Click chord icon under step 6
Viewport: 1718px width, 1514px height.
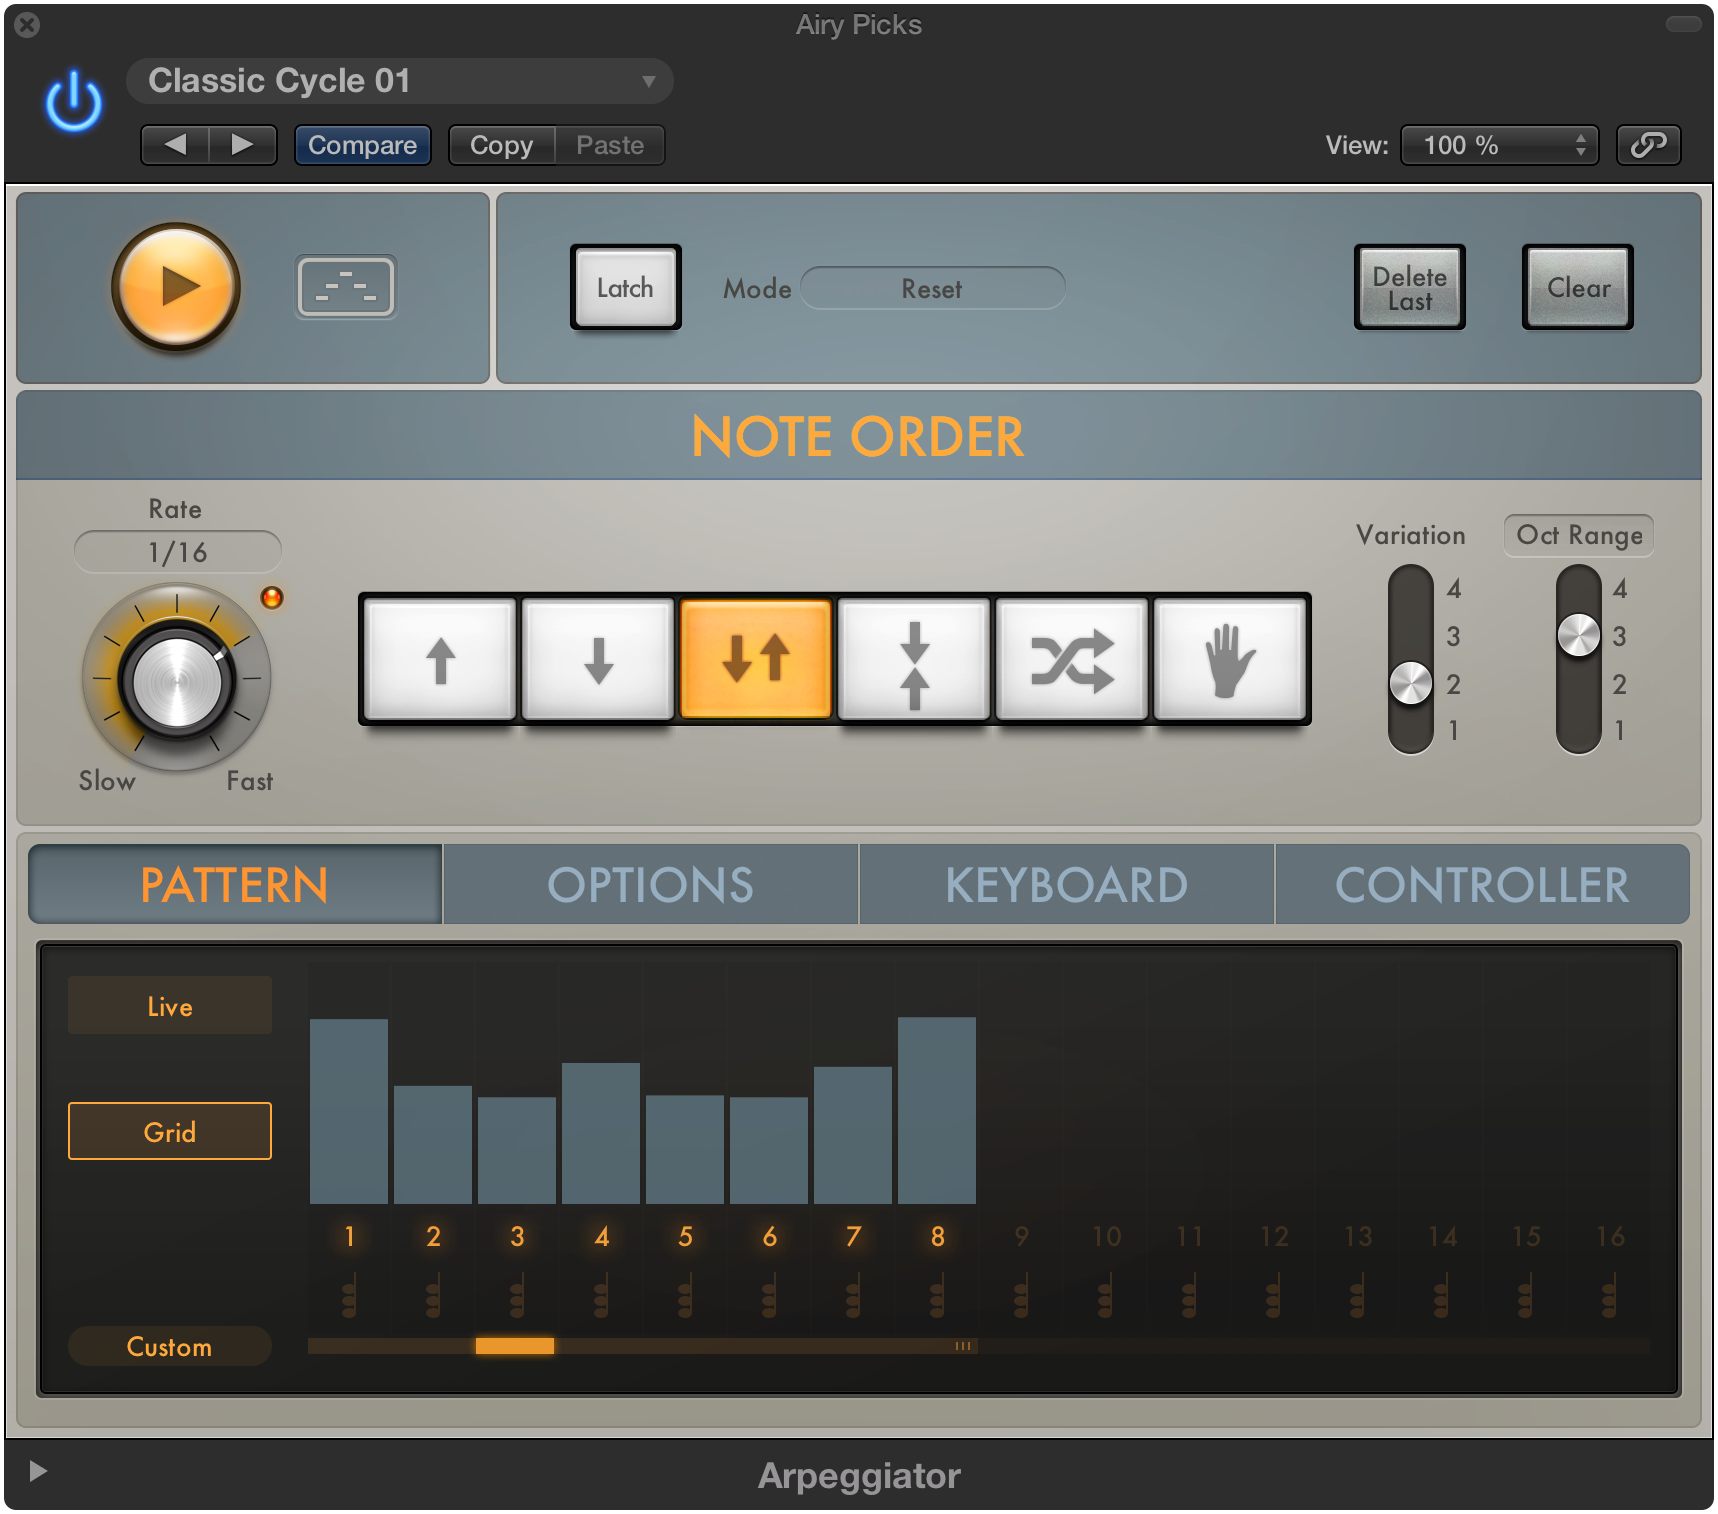click(769, 1296)
